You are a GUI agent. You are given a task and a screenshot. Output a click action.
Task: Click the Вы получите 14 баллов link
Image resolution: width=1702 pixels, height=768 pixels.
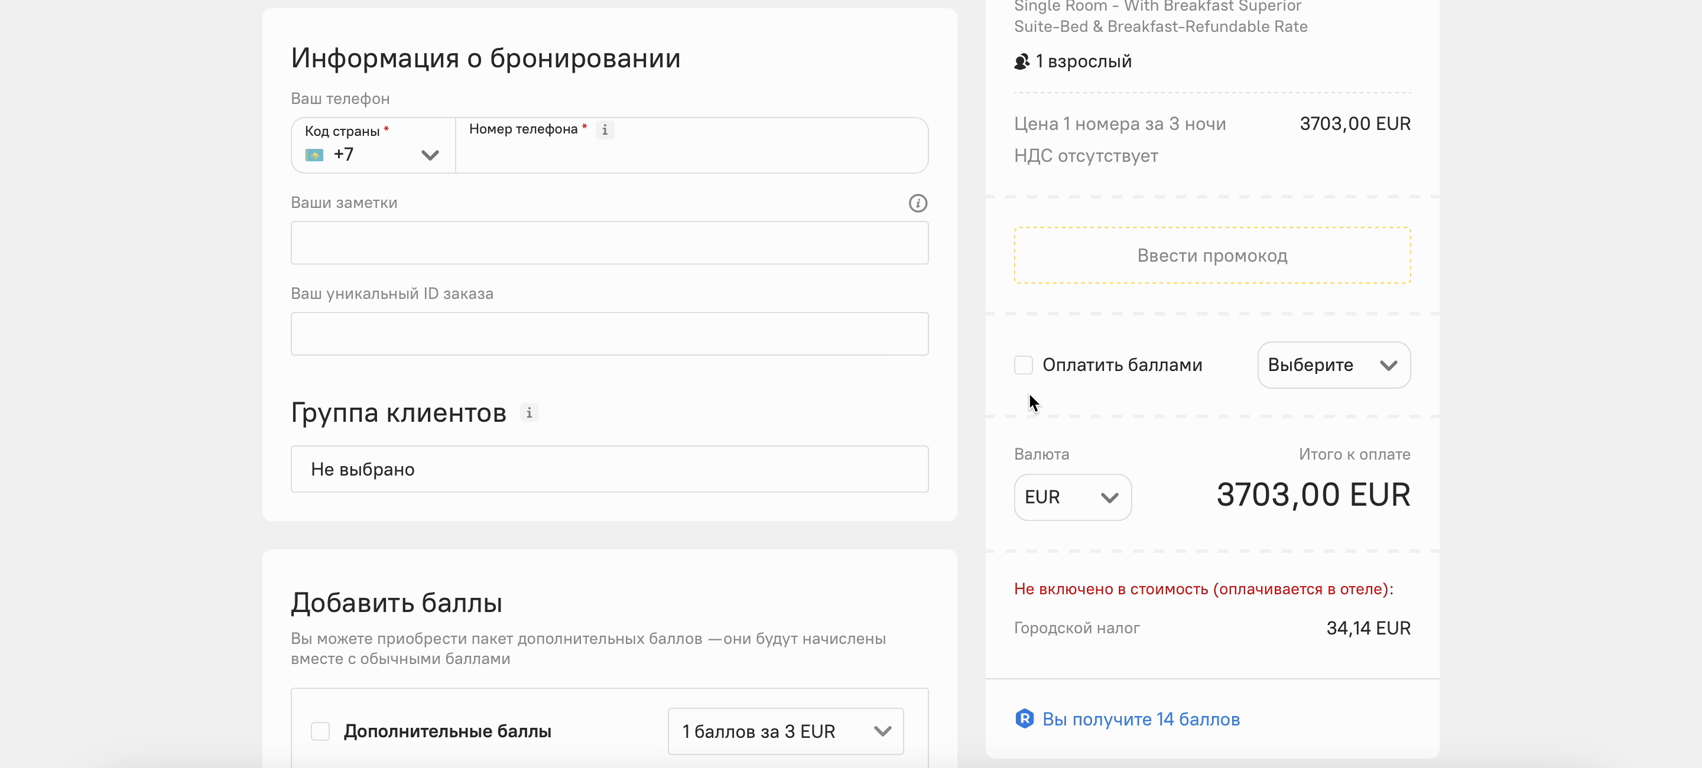(x=1140, y=719)
